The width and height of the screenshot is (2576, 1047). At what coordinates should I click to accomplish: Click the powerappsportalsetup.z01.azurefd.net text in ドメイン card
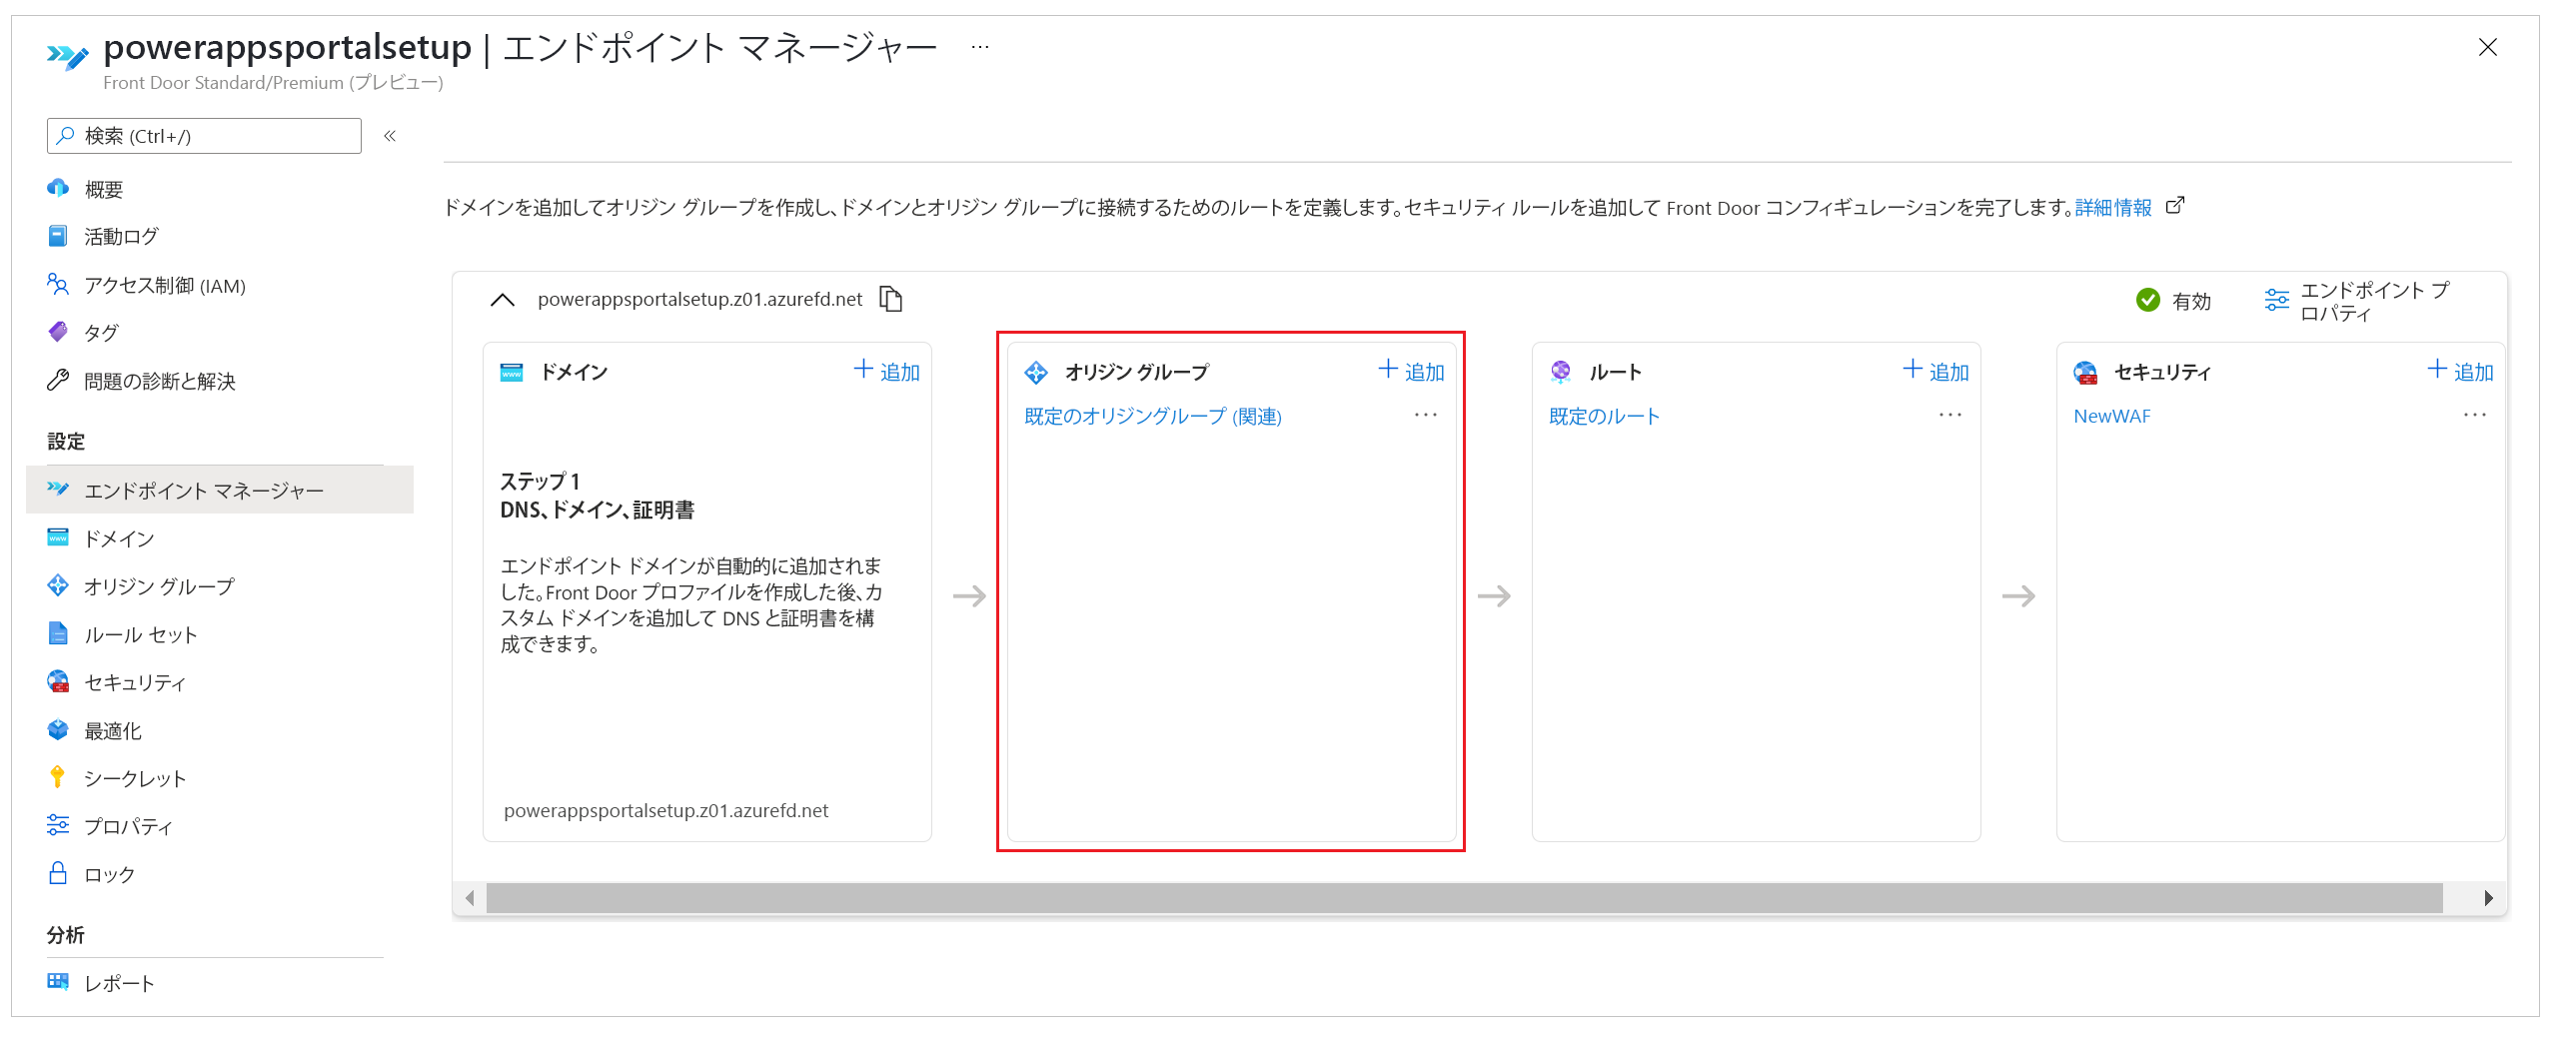(666, 811)
